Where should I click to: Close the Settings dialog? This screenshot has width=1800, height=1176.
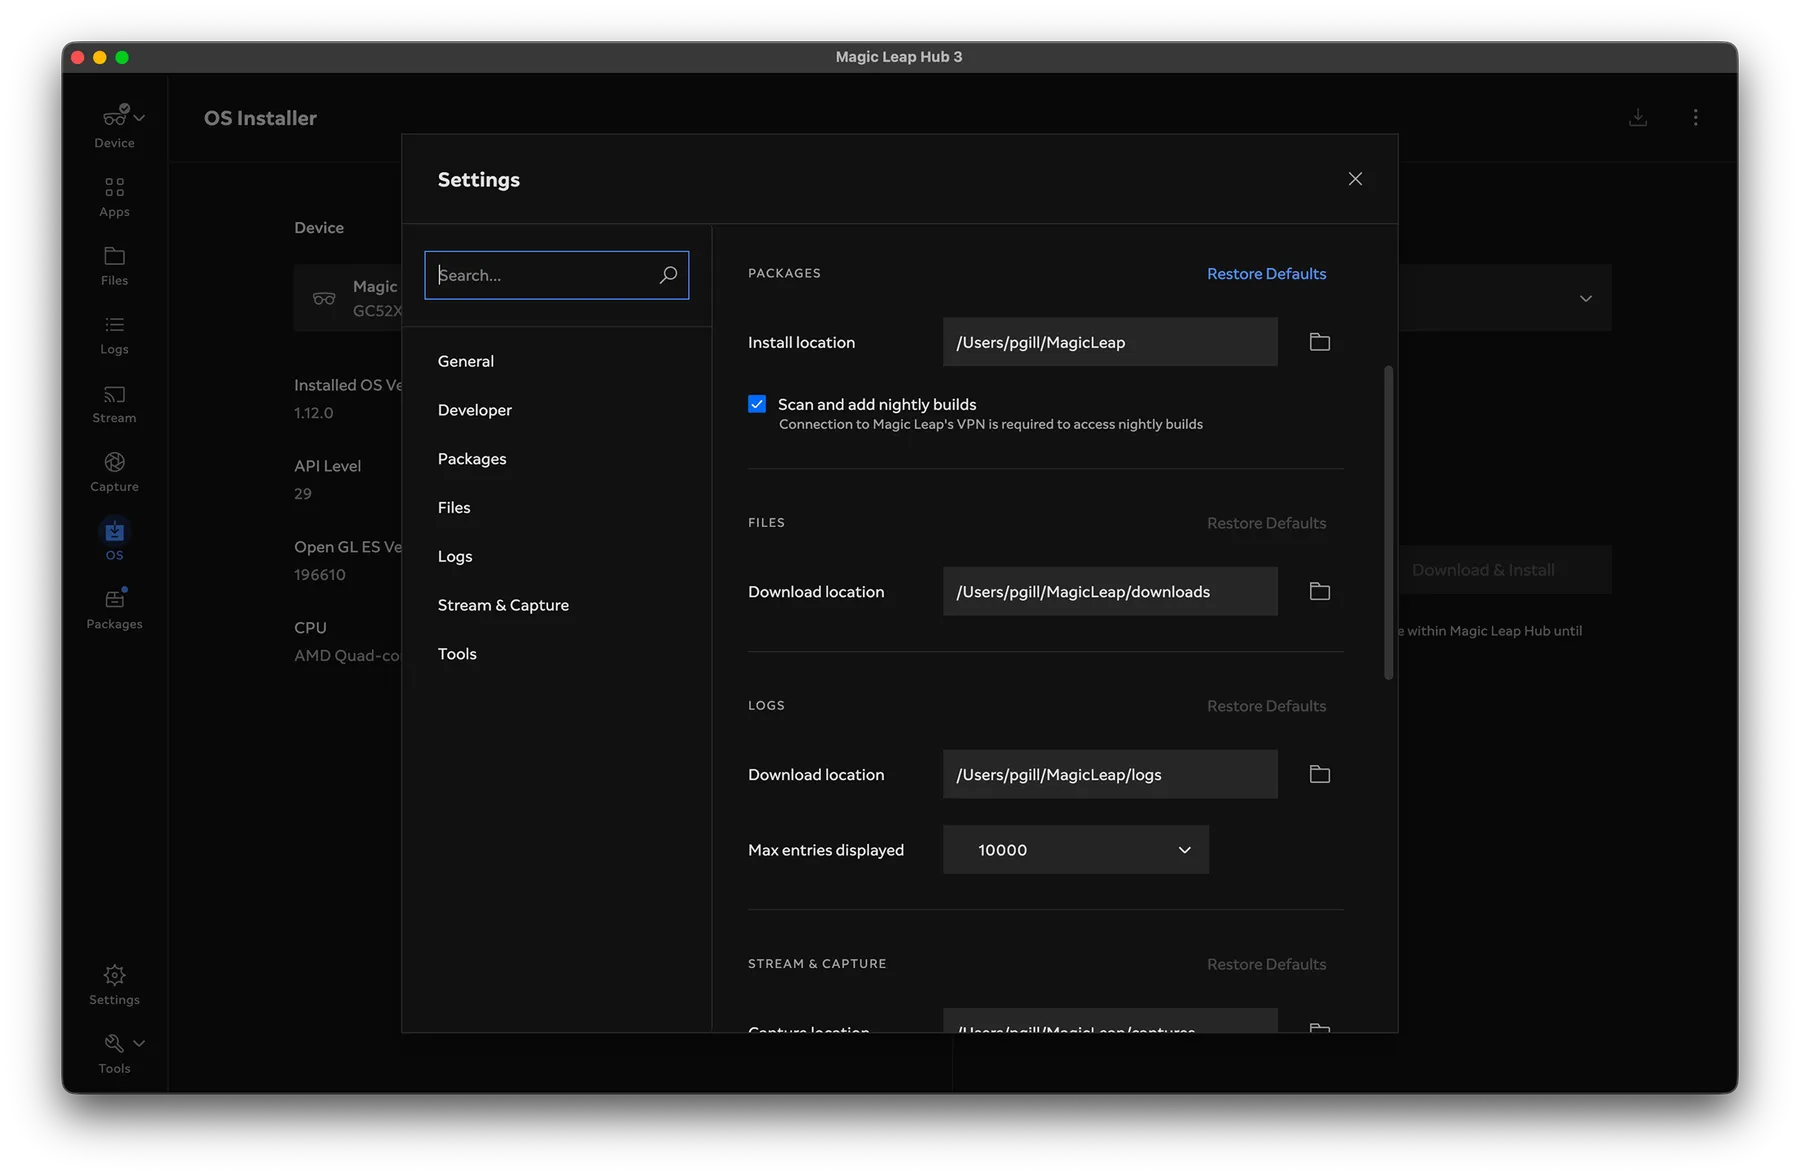[x=1355, y=179]
